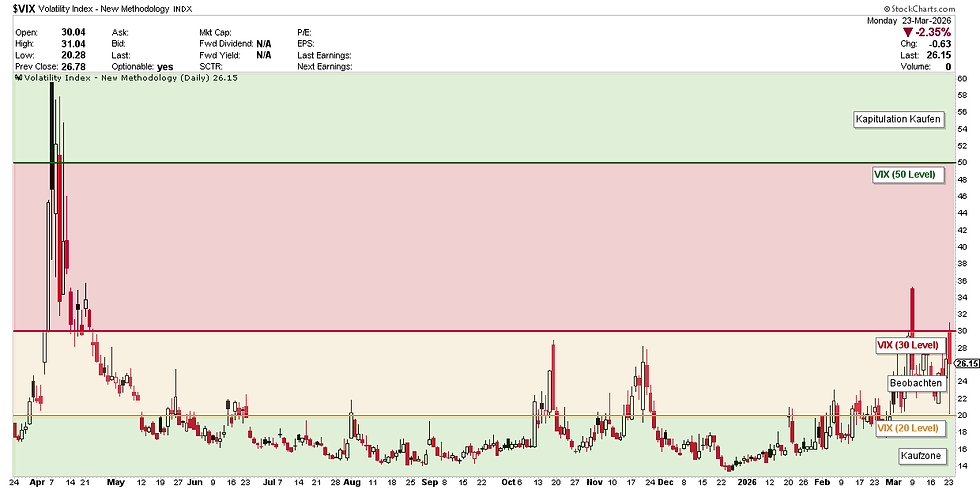The image size is (980, 489).
Task: Click the -2.35% percent change value
Action: coord(934,33)
